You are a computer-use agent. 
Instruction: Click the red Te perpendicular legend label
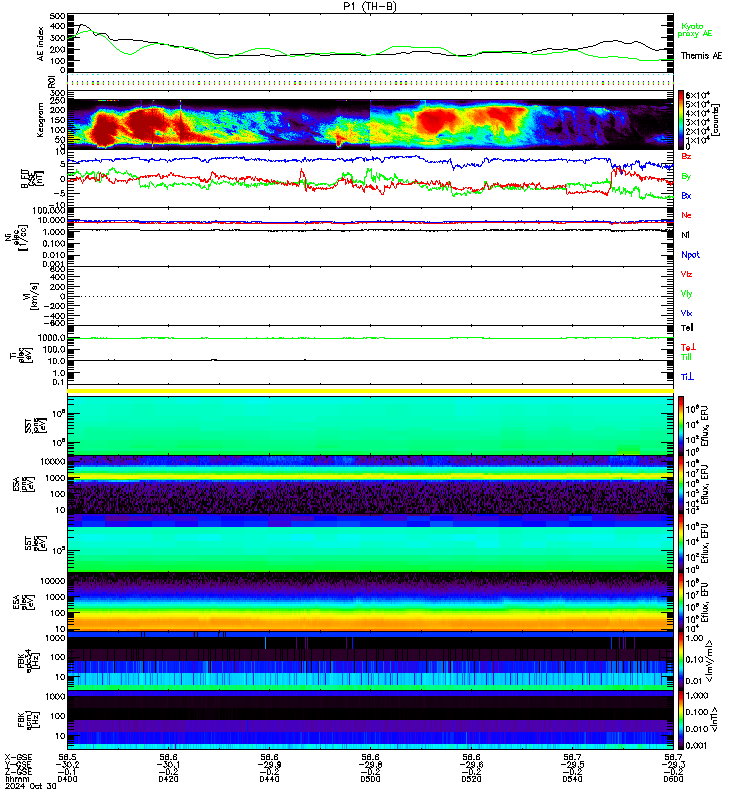688,347
